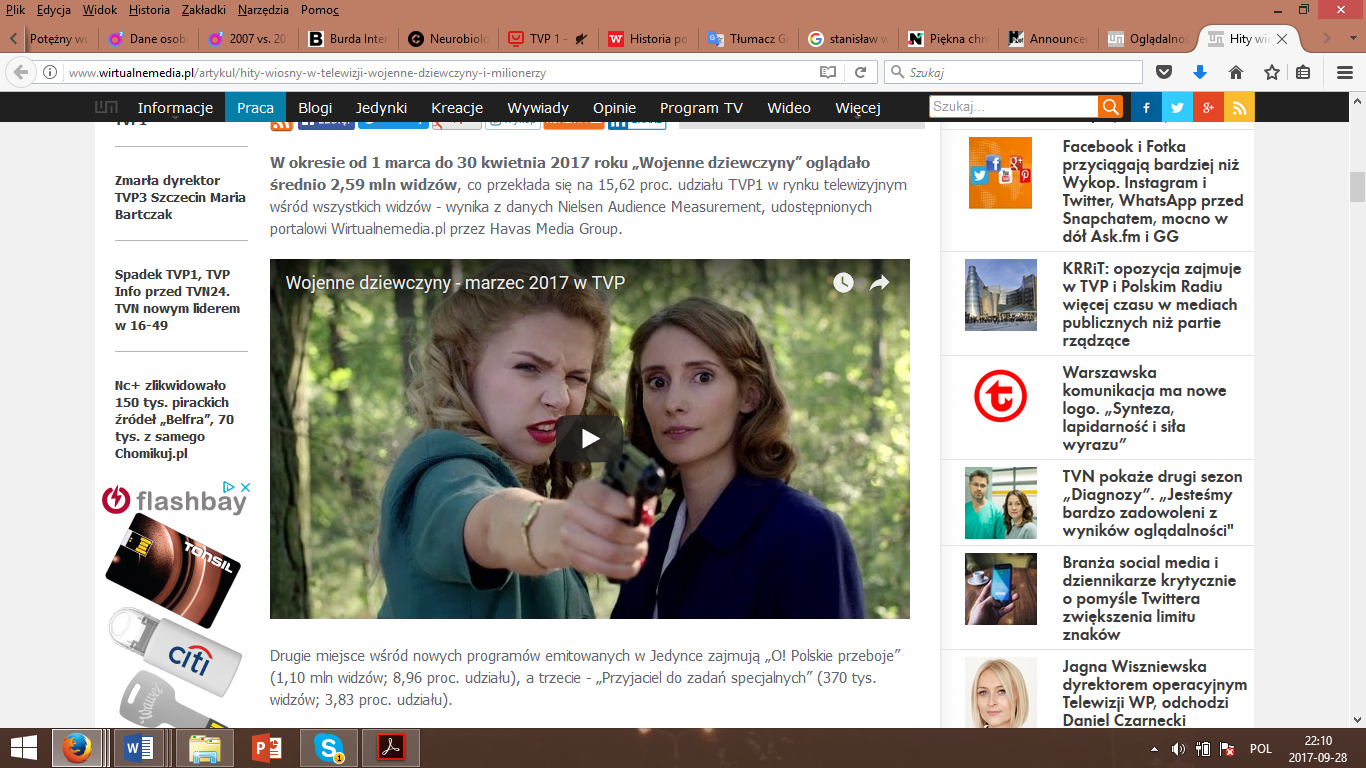The width and height of the screenshot is (1366, 768).
Task: Open PowerPoint from the taskbar
Action: tap(266, 747)
